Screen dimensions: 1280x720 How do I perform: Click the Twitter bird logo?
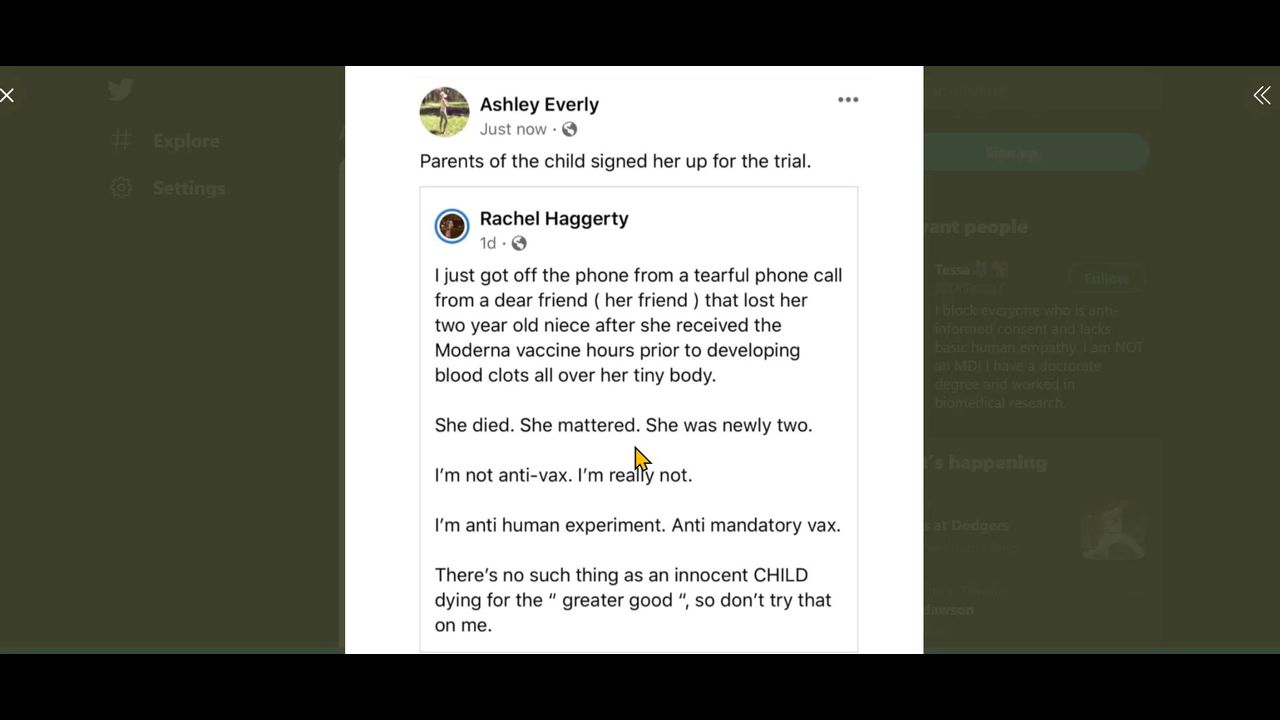(121, 90)
